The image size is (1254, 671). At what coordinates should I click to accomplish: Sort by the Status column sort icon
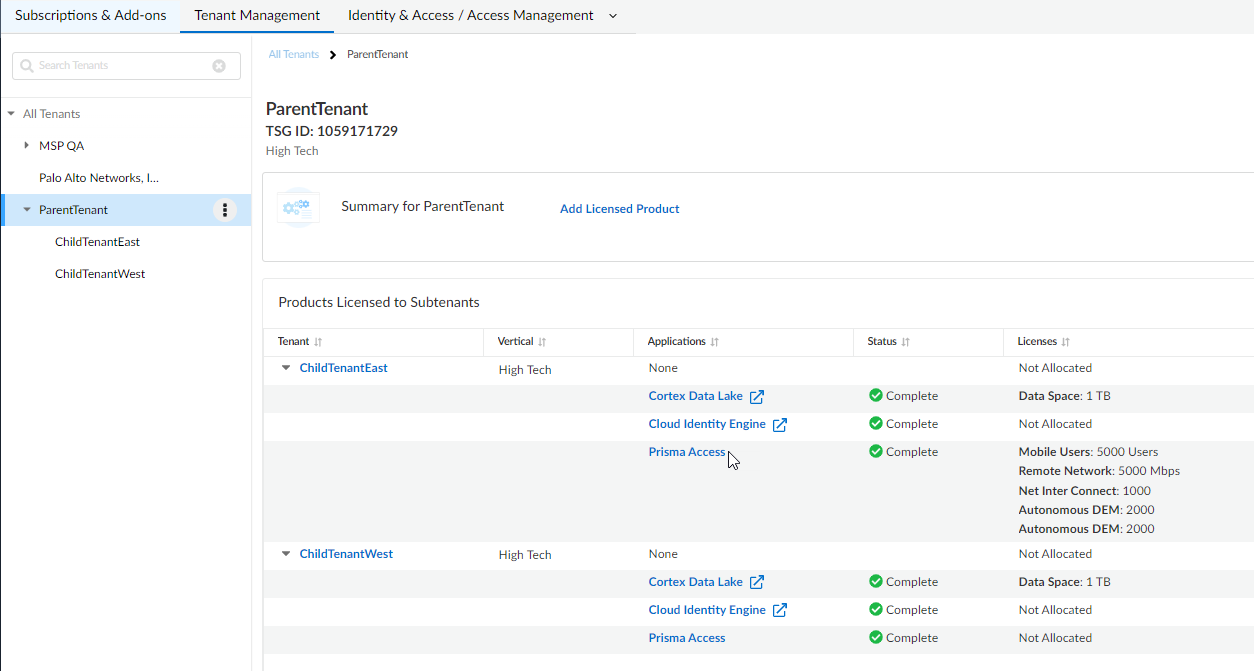(x=905, y=342)
